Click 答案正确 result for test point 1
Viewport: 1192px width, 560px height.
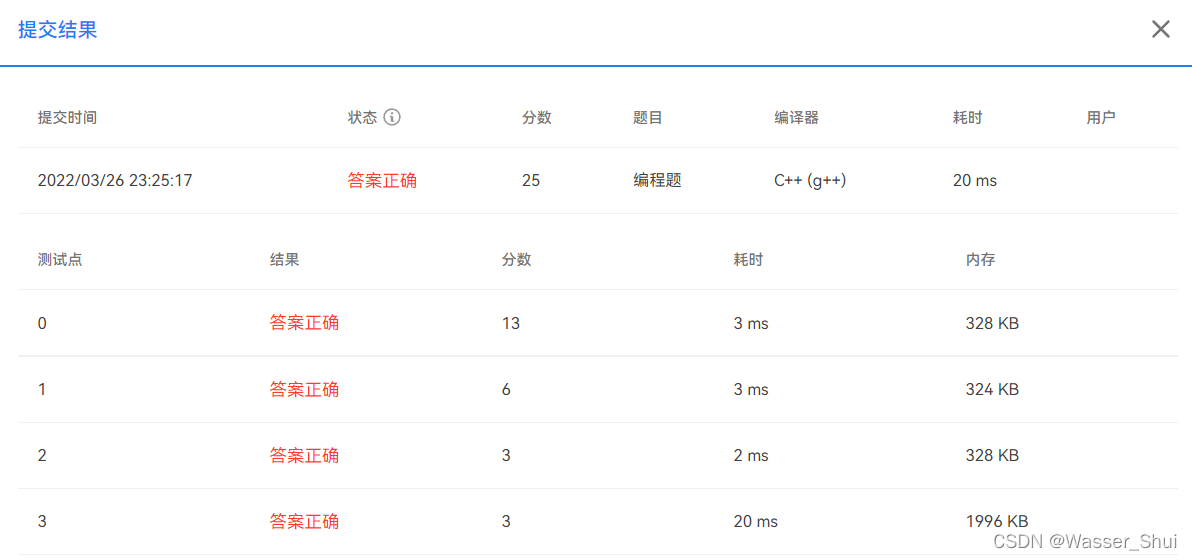pyautogui.click(x=304, y=390)
